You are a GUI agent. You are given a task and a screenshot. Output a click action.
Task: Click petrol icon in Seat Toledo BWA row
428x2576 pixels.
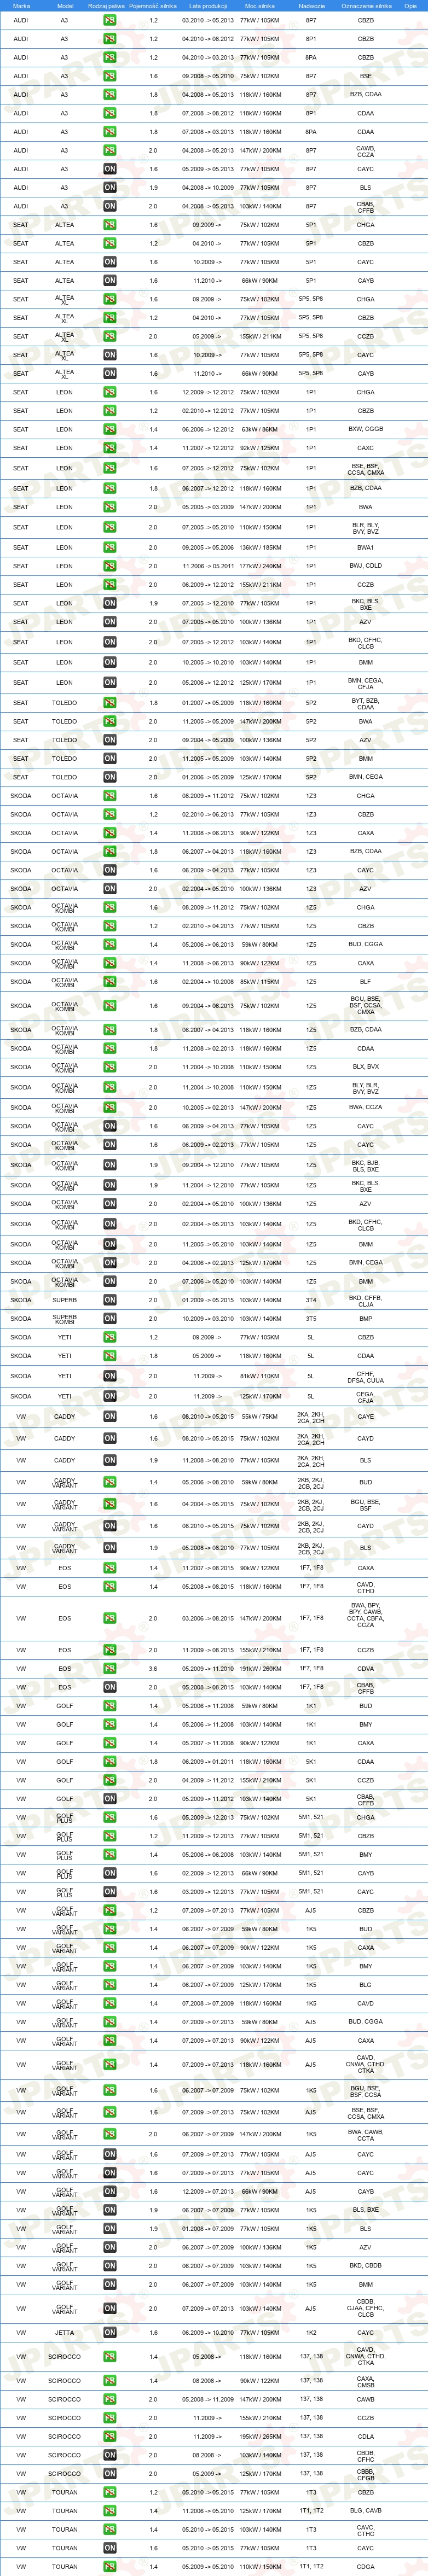(110, 721)
